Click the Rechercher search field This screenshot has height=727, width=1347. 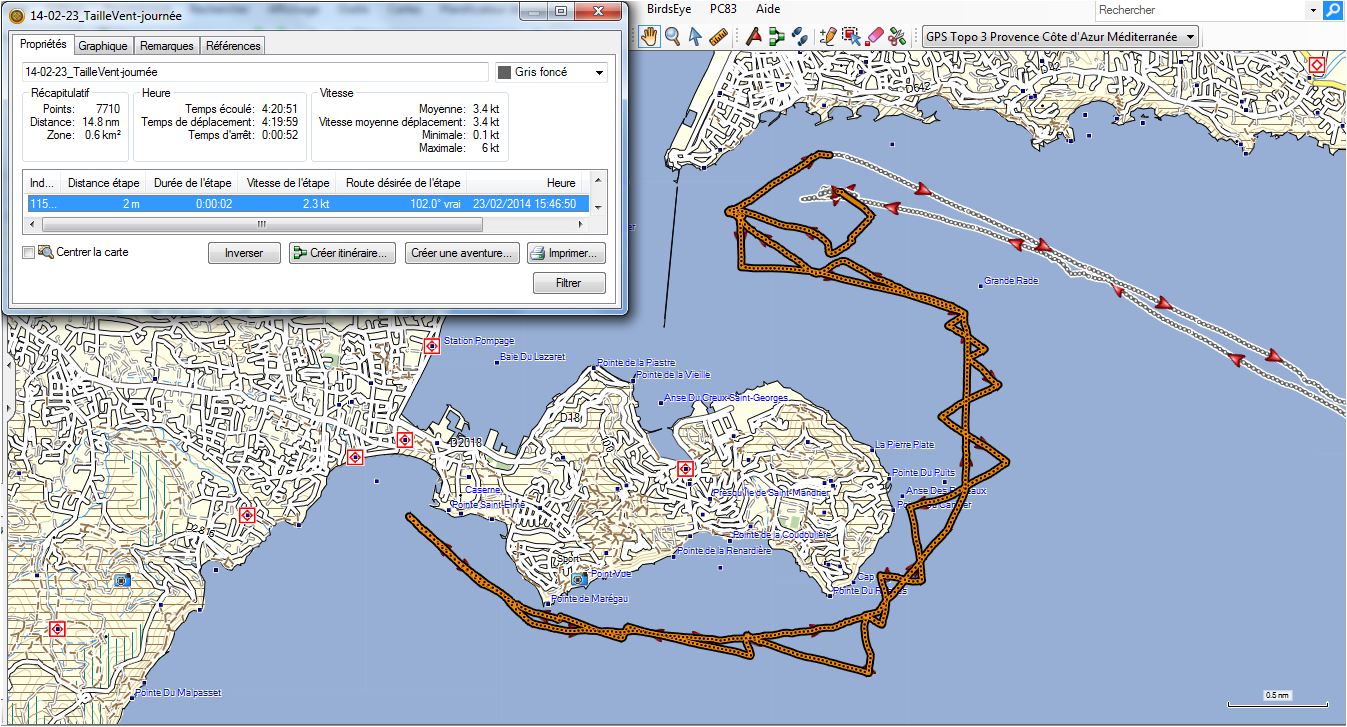[1200, 10]
